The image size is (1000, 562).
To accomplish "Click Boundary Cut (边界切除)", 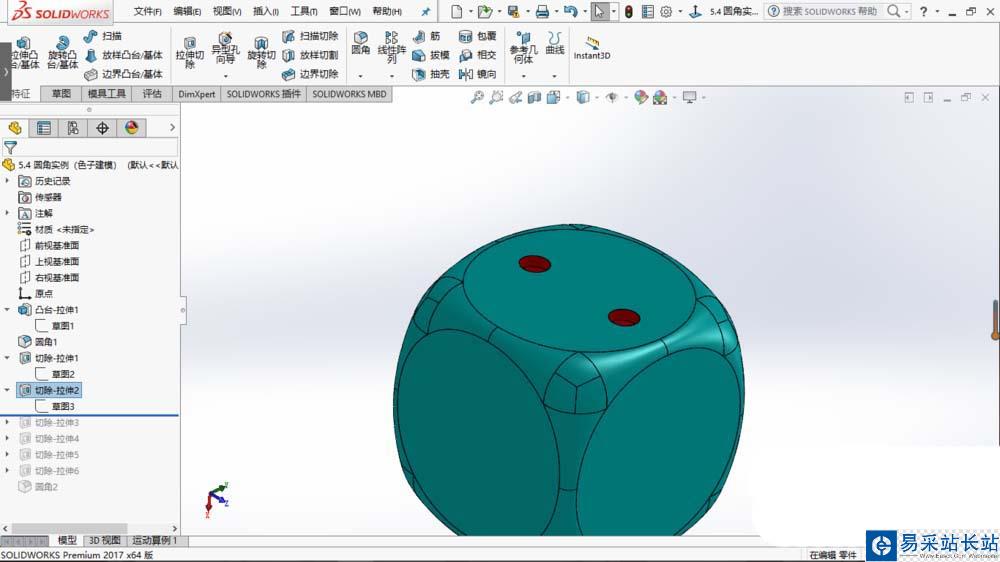I will pos(310,75).
